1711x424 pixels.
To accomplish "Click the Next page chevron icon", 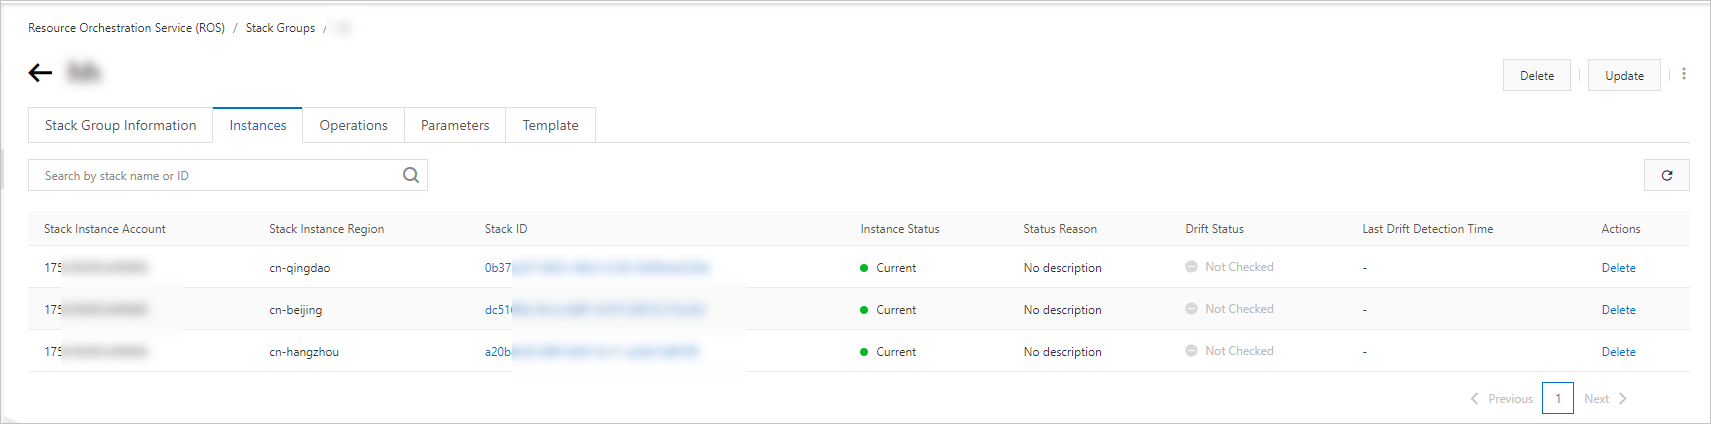I will (x=1623, y=398).
